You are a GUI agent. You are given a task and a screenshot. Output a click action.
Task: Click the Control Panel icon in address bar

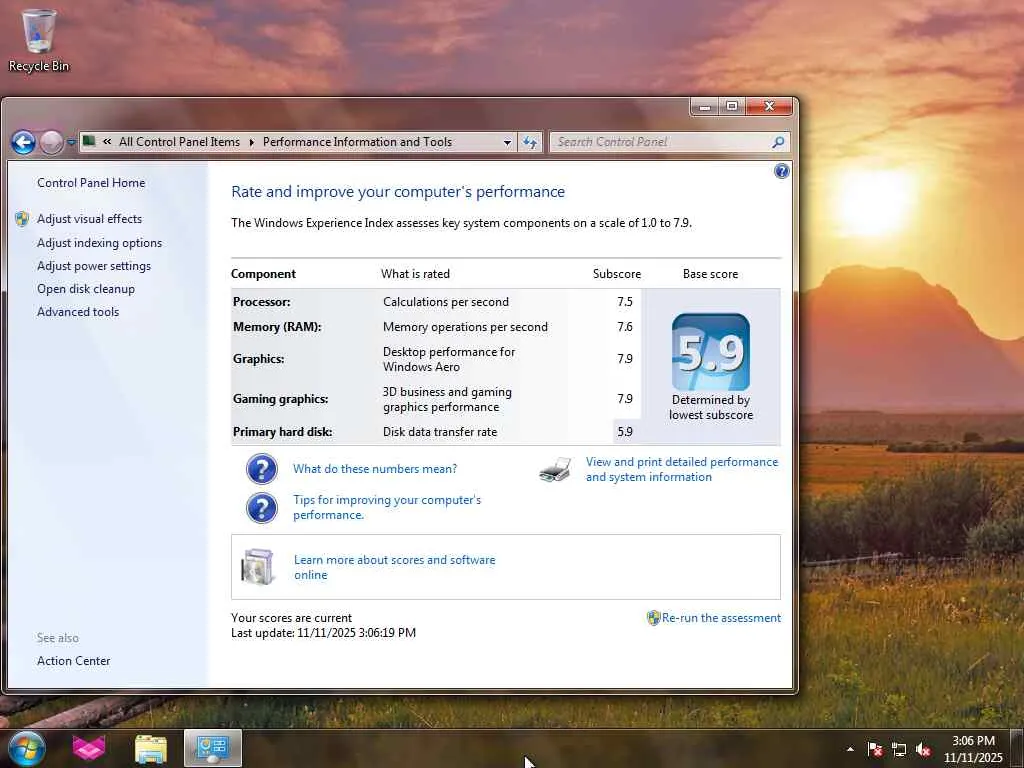89,141
